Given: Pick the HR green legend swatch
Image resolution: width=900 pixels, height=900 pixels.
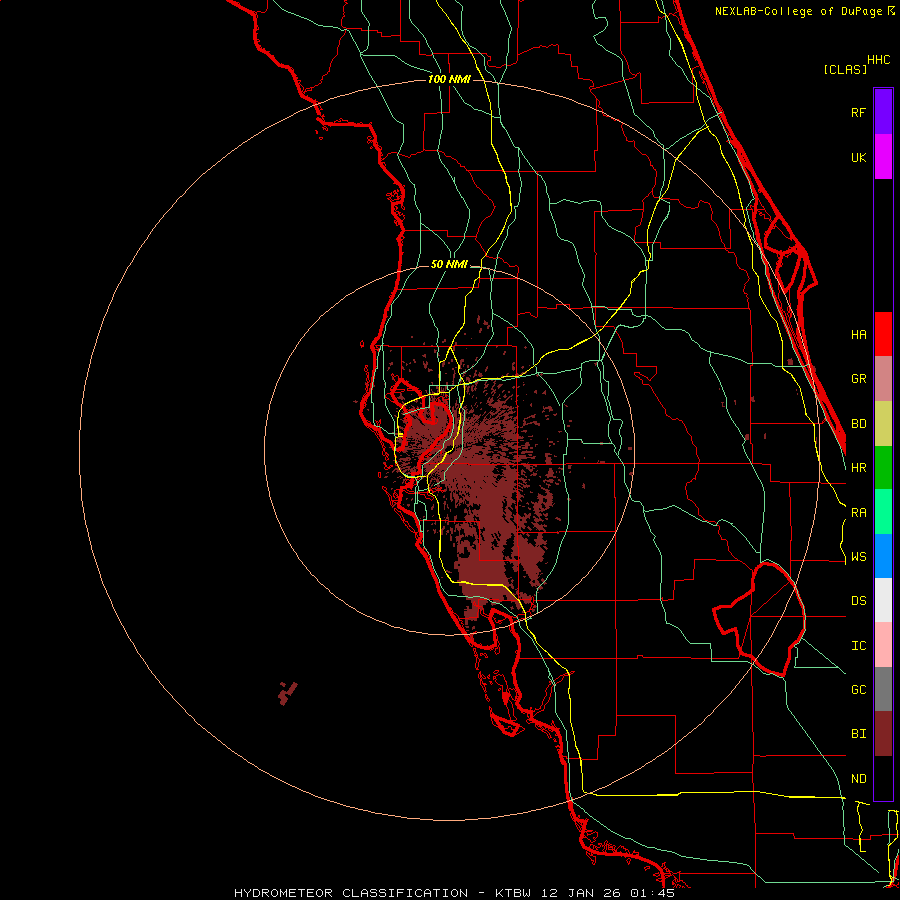Looking at the screenshot, I should tap(883, 468).
